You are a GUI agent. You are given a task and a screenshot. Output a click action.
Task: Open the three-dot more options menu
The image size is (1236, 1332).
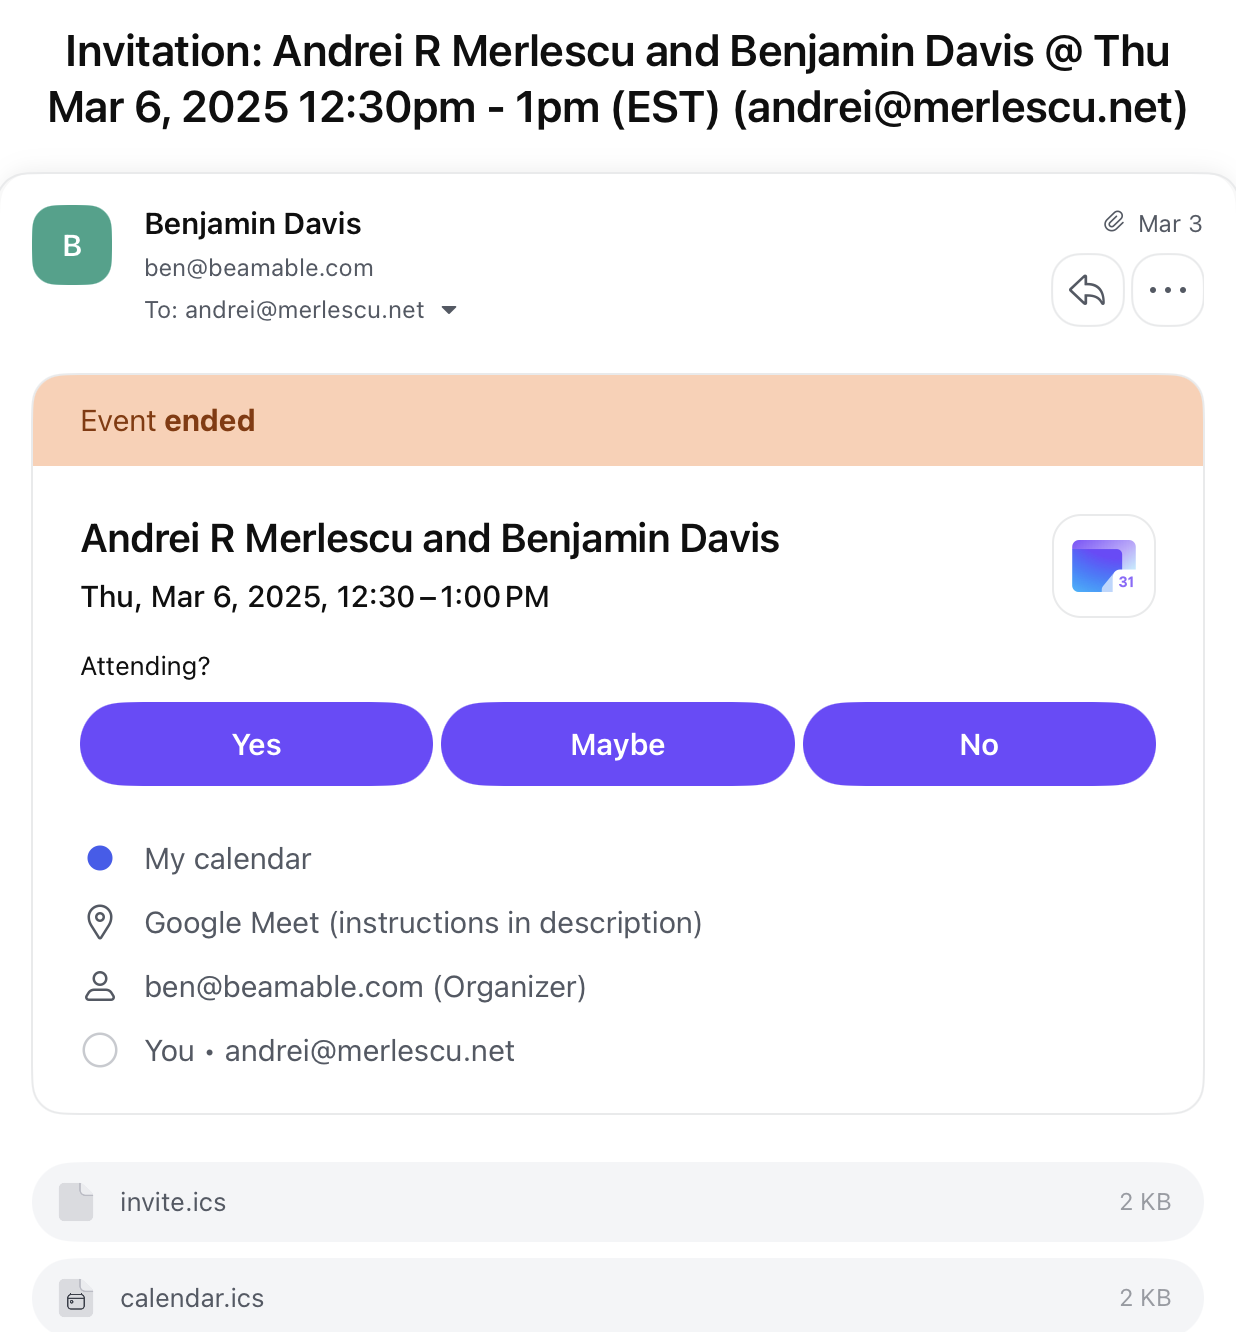(x=1167, y=290)
